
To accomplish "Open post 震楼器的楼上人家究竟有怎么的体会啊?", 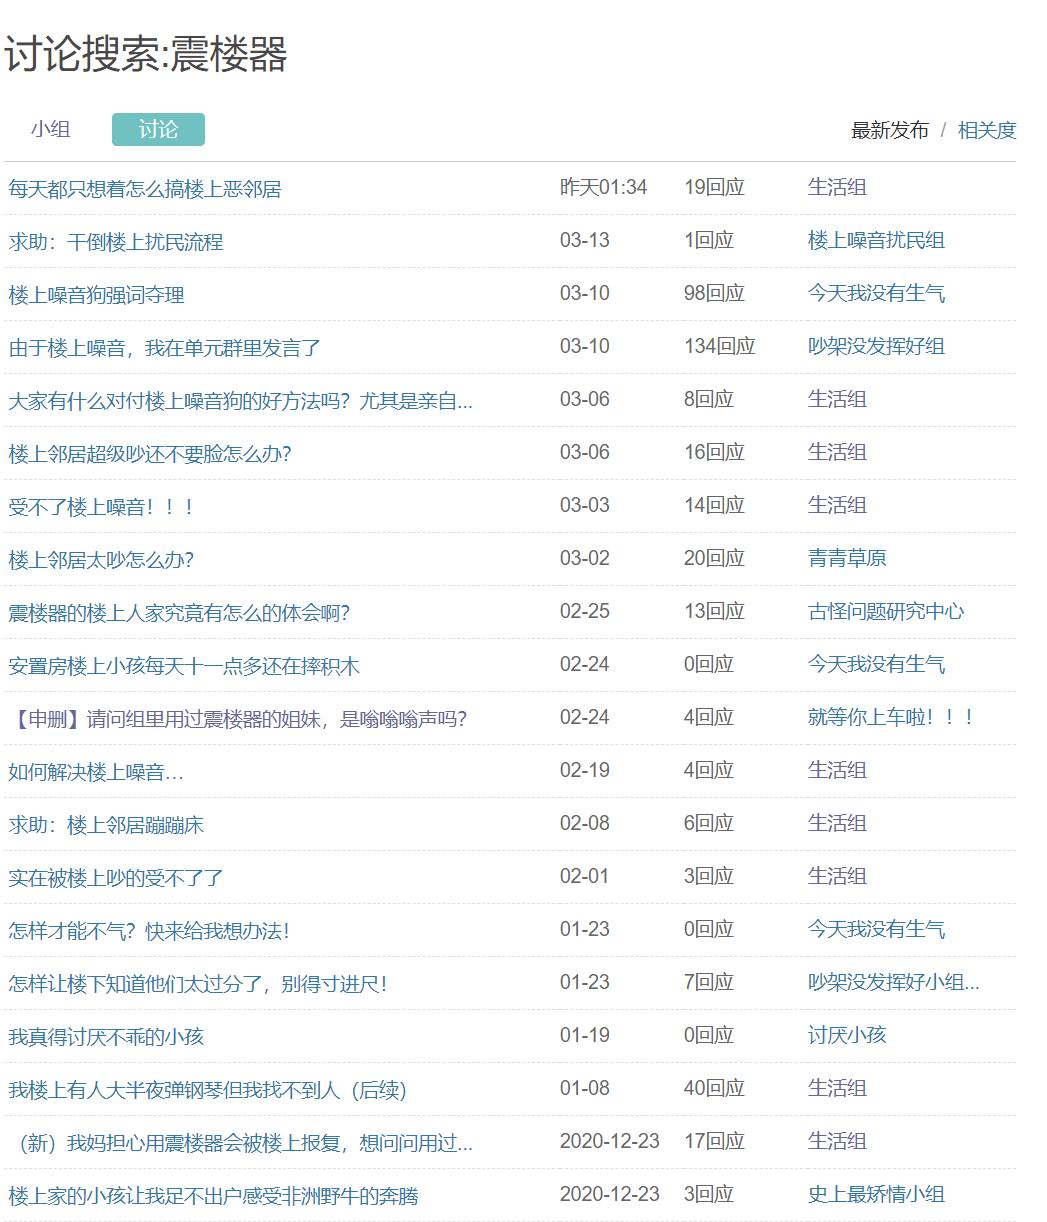I will click(x=179, y=612).
